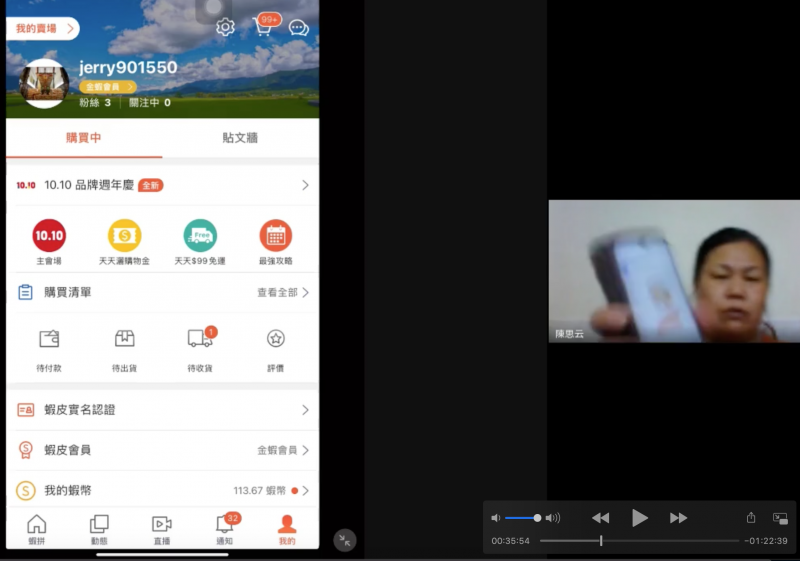Open the shopping cart with 99+ badge
The width and height of the screenshot is (800, 561).
(x=265, y=25)
